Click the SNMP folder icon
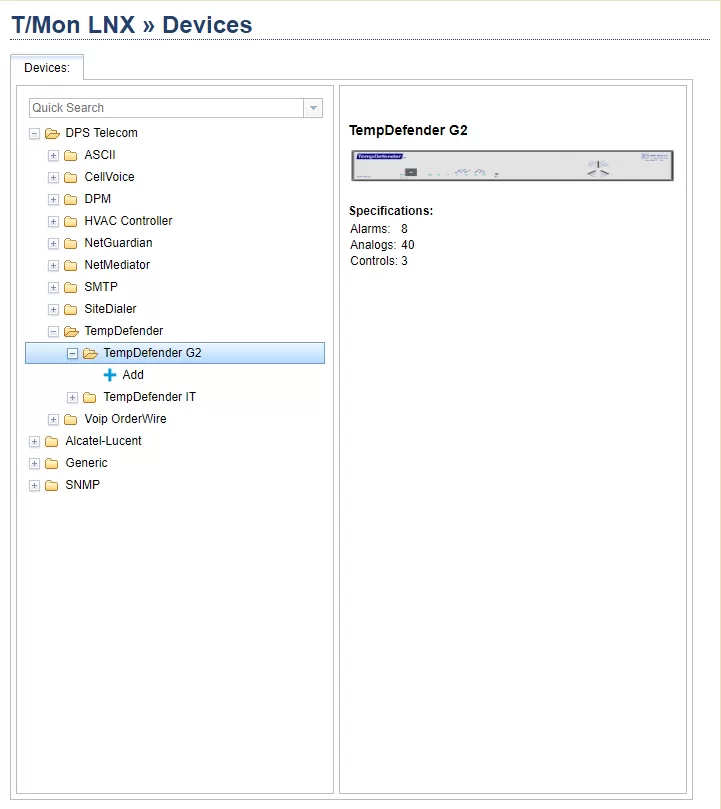Screen dimensions: 721x809 pyautogui.click(x=52, y=485)
